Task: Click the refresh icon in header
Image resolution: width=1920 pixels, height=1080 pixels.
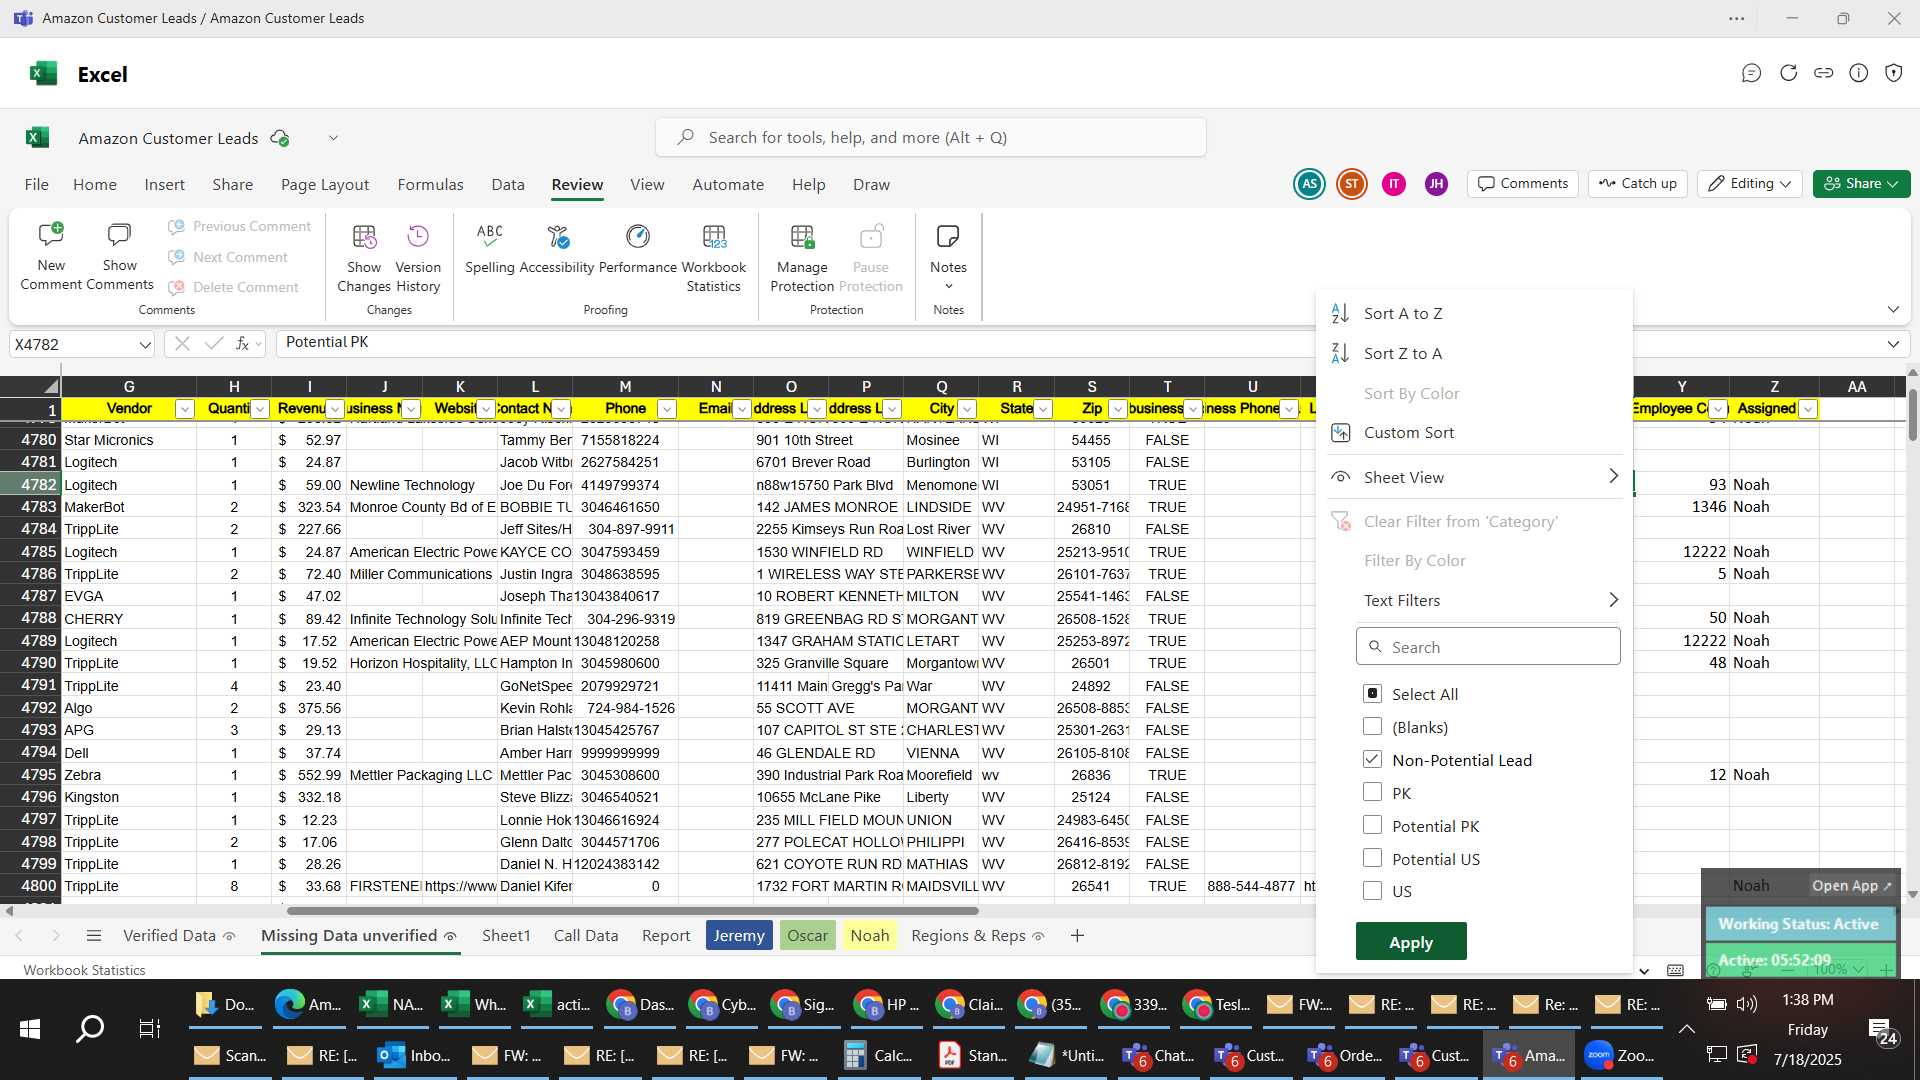Action: 1788,73
